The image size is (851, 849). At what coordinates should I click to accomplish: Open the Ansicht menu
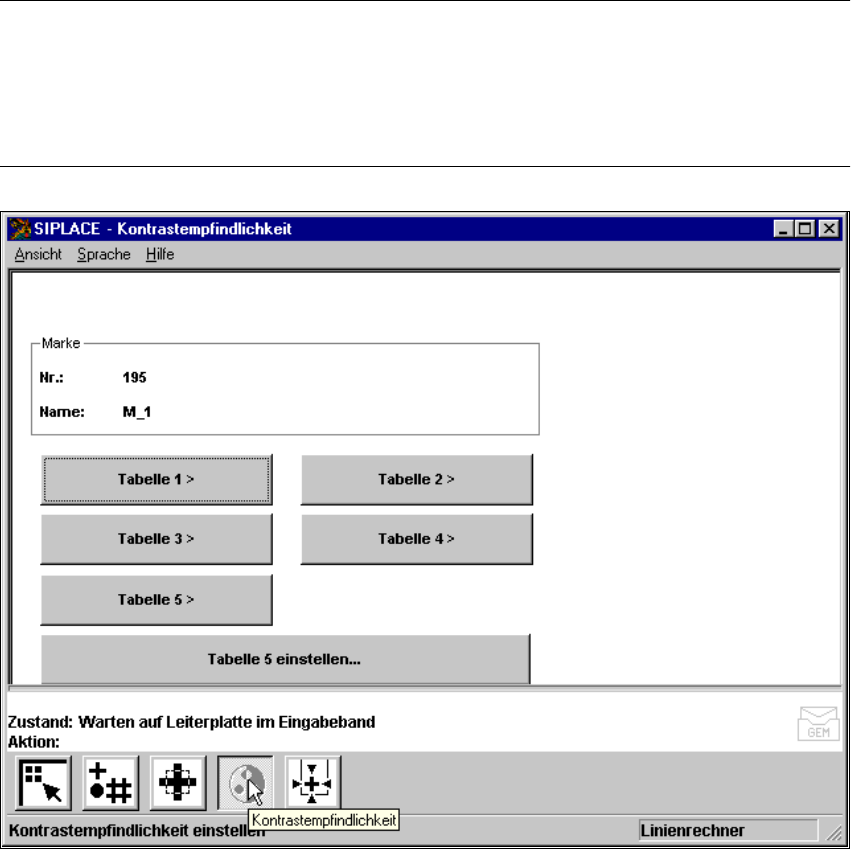[x=38, y=254]
